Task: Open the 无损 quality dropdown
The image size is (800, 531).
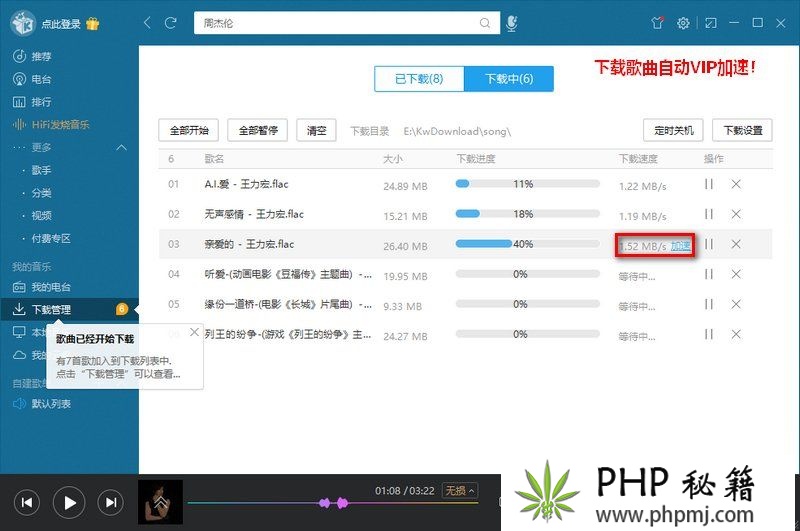Action: (x=460, y=490)
